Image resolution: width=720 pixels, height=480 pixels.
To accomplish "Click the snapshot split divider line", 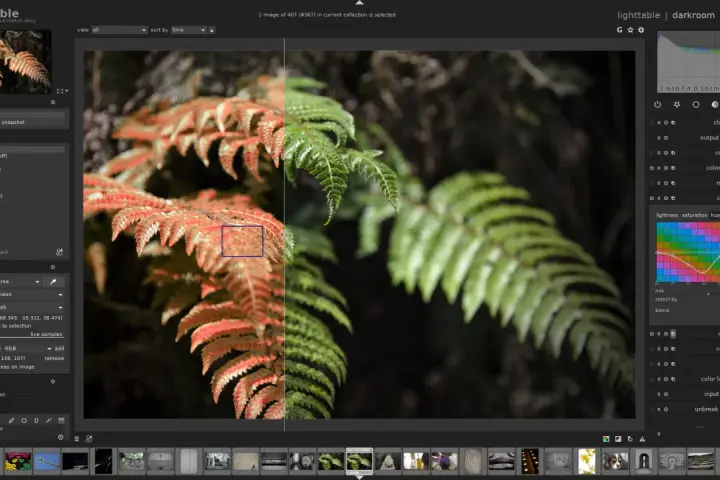I will [x=285, y=234].
